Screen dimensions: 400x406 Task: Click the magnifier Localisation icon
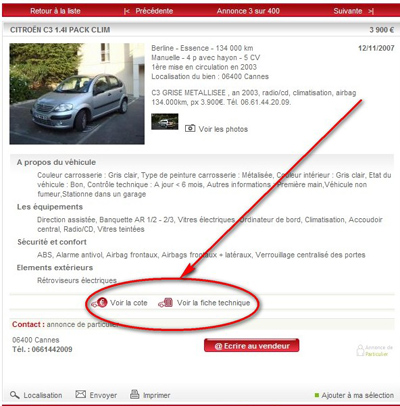tap(15, 395)
